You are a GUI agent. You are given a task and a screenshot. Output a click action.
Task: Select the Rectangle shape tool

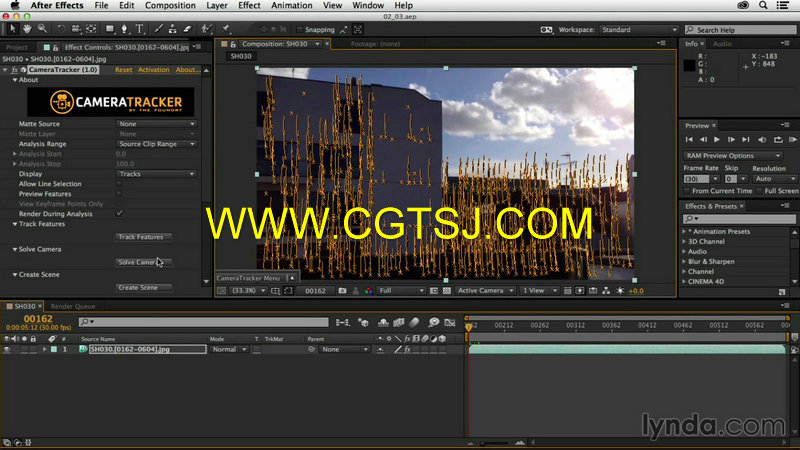coord(109,29)
